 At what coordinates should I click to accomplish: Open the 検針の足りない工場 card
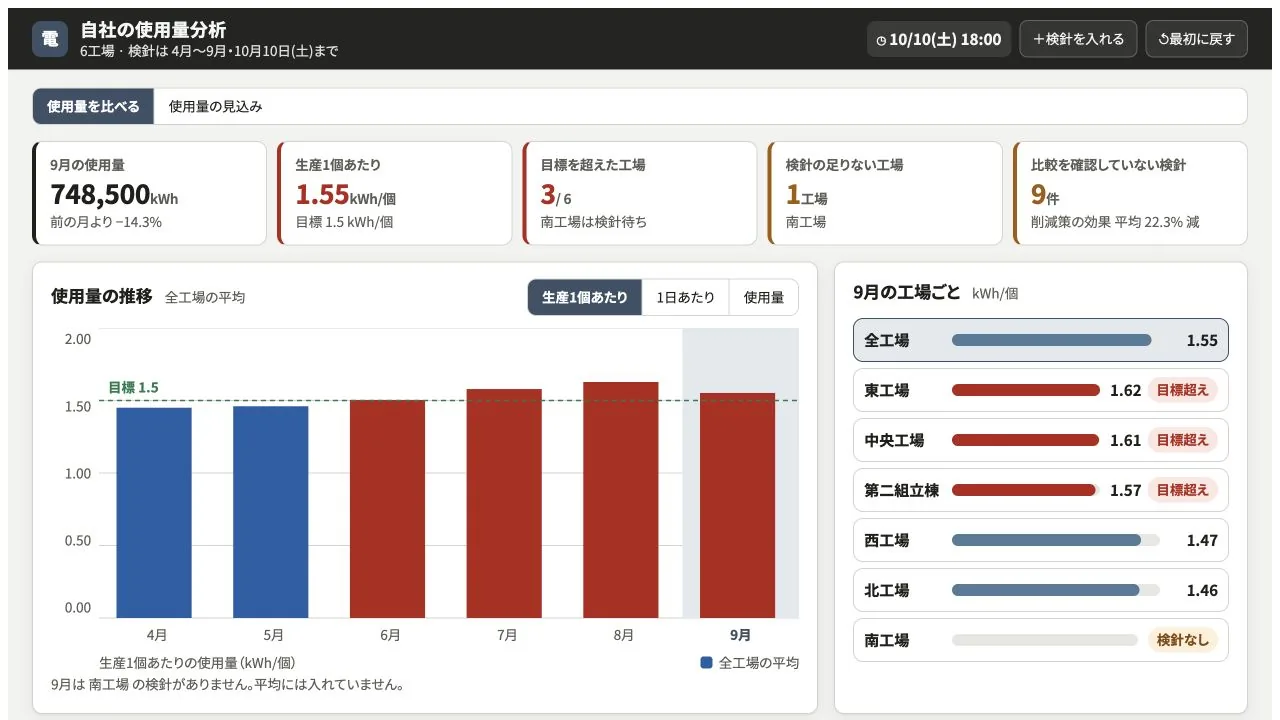tap(885, 193)
